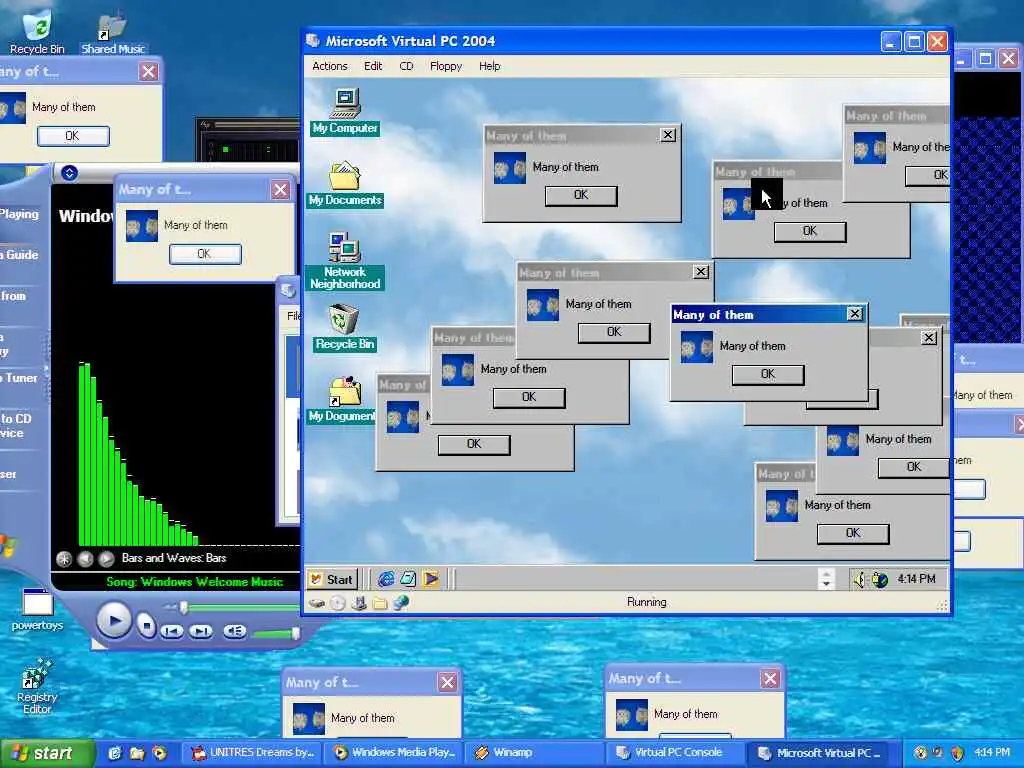
Task: Select next visualization arrow in Media Player
Action: click(x=106, y=558)
